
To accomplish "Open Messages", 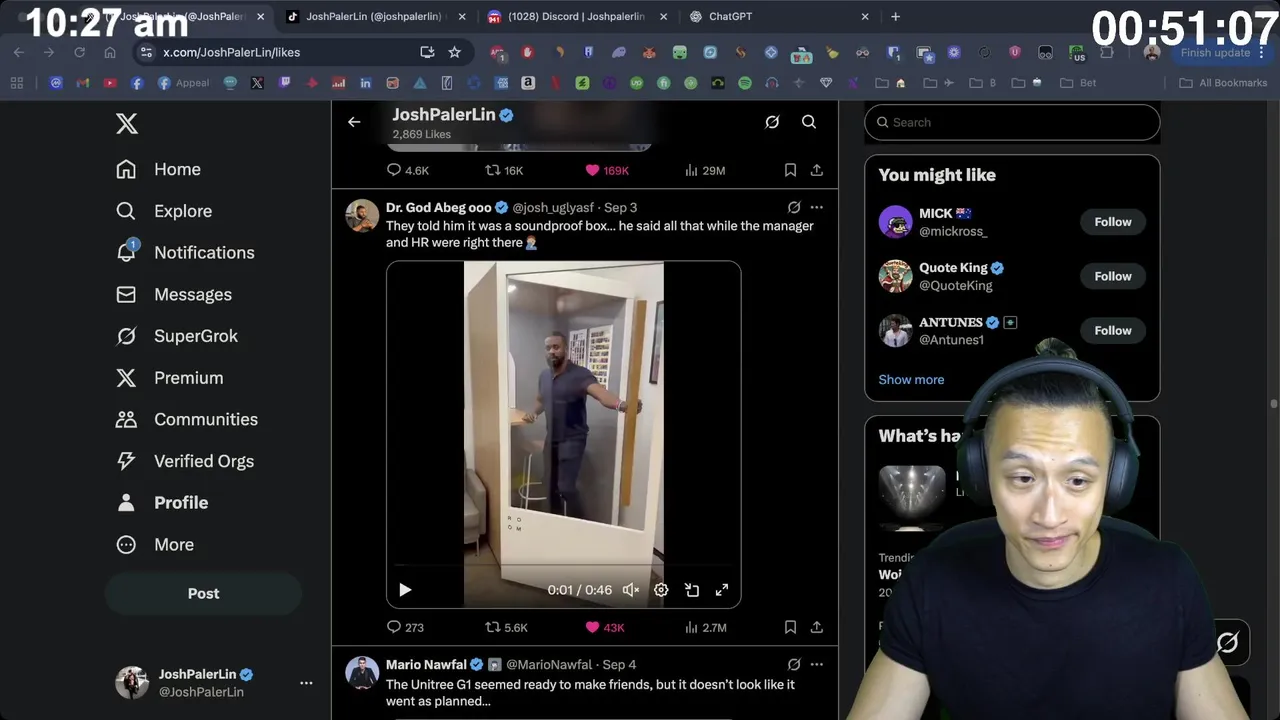I will (174, 294).
